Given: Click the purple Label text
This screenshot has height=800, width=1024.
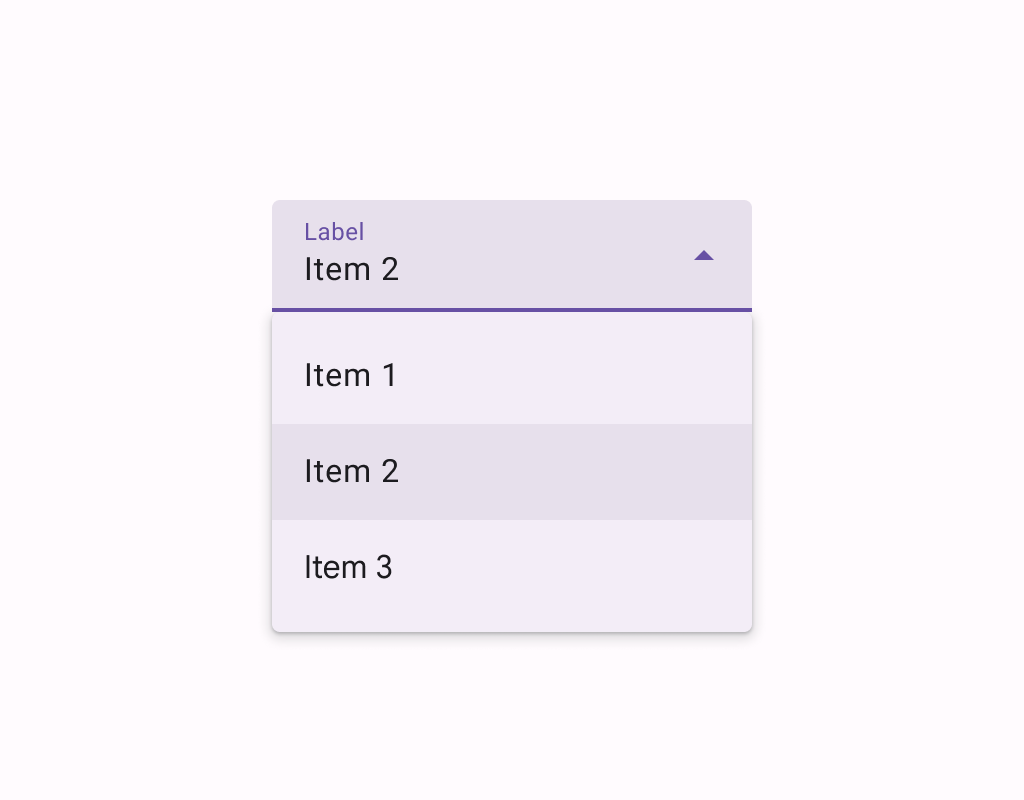Looking at the screenshot, I should click(334, 232).
